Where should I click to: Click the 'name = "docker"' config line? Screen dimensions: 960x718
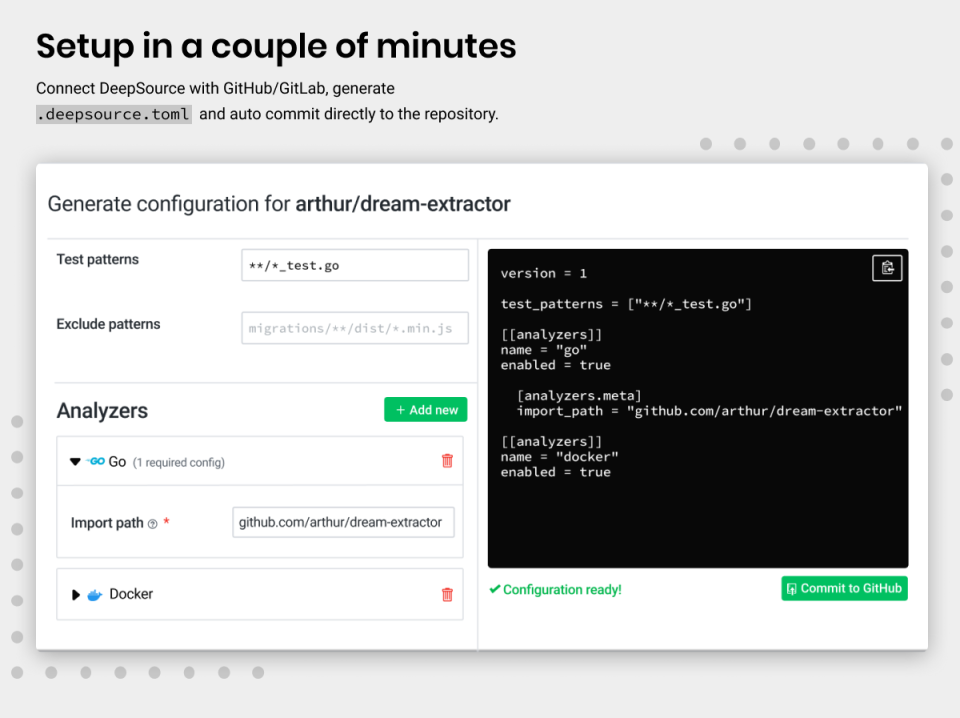(x=560, y=457)
